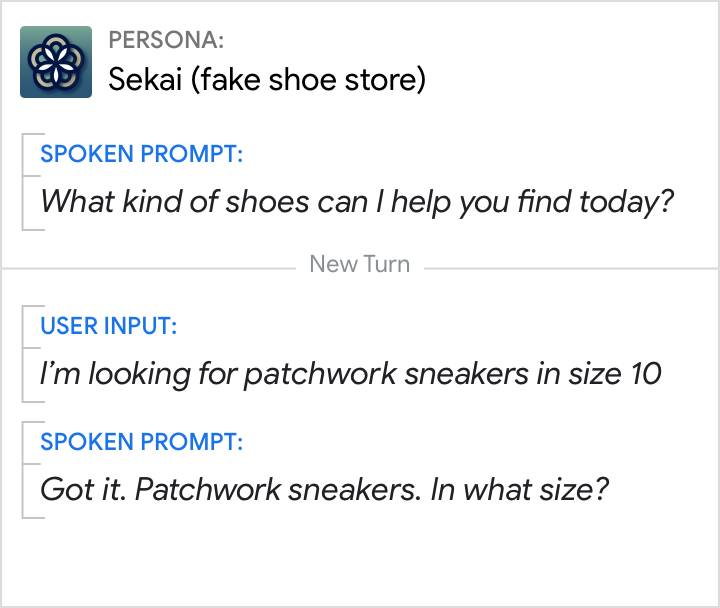Click 'Got it.' in the reply
The width and height of the screenshot is (720, 608).
pos(82,489)
